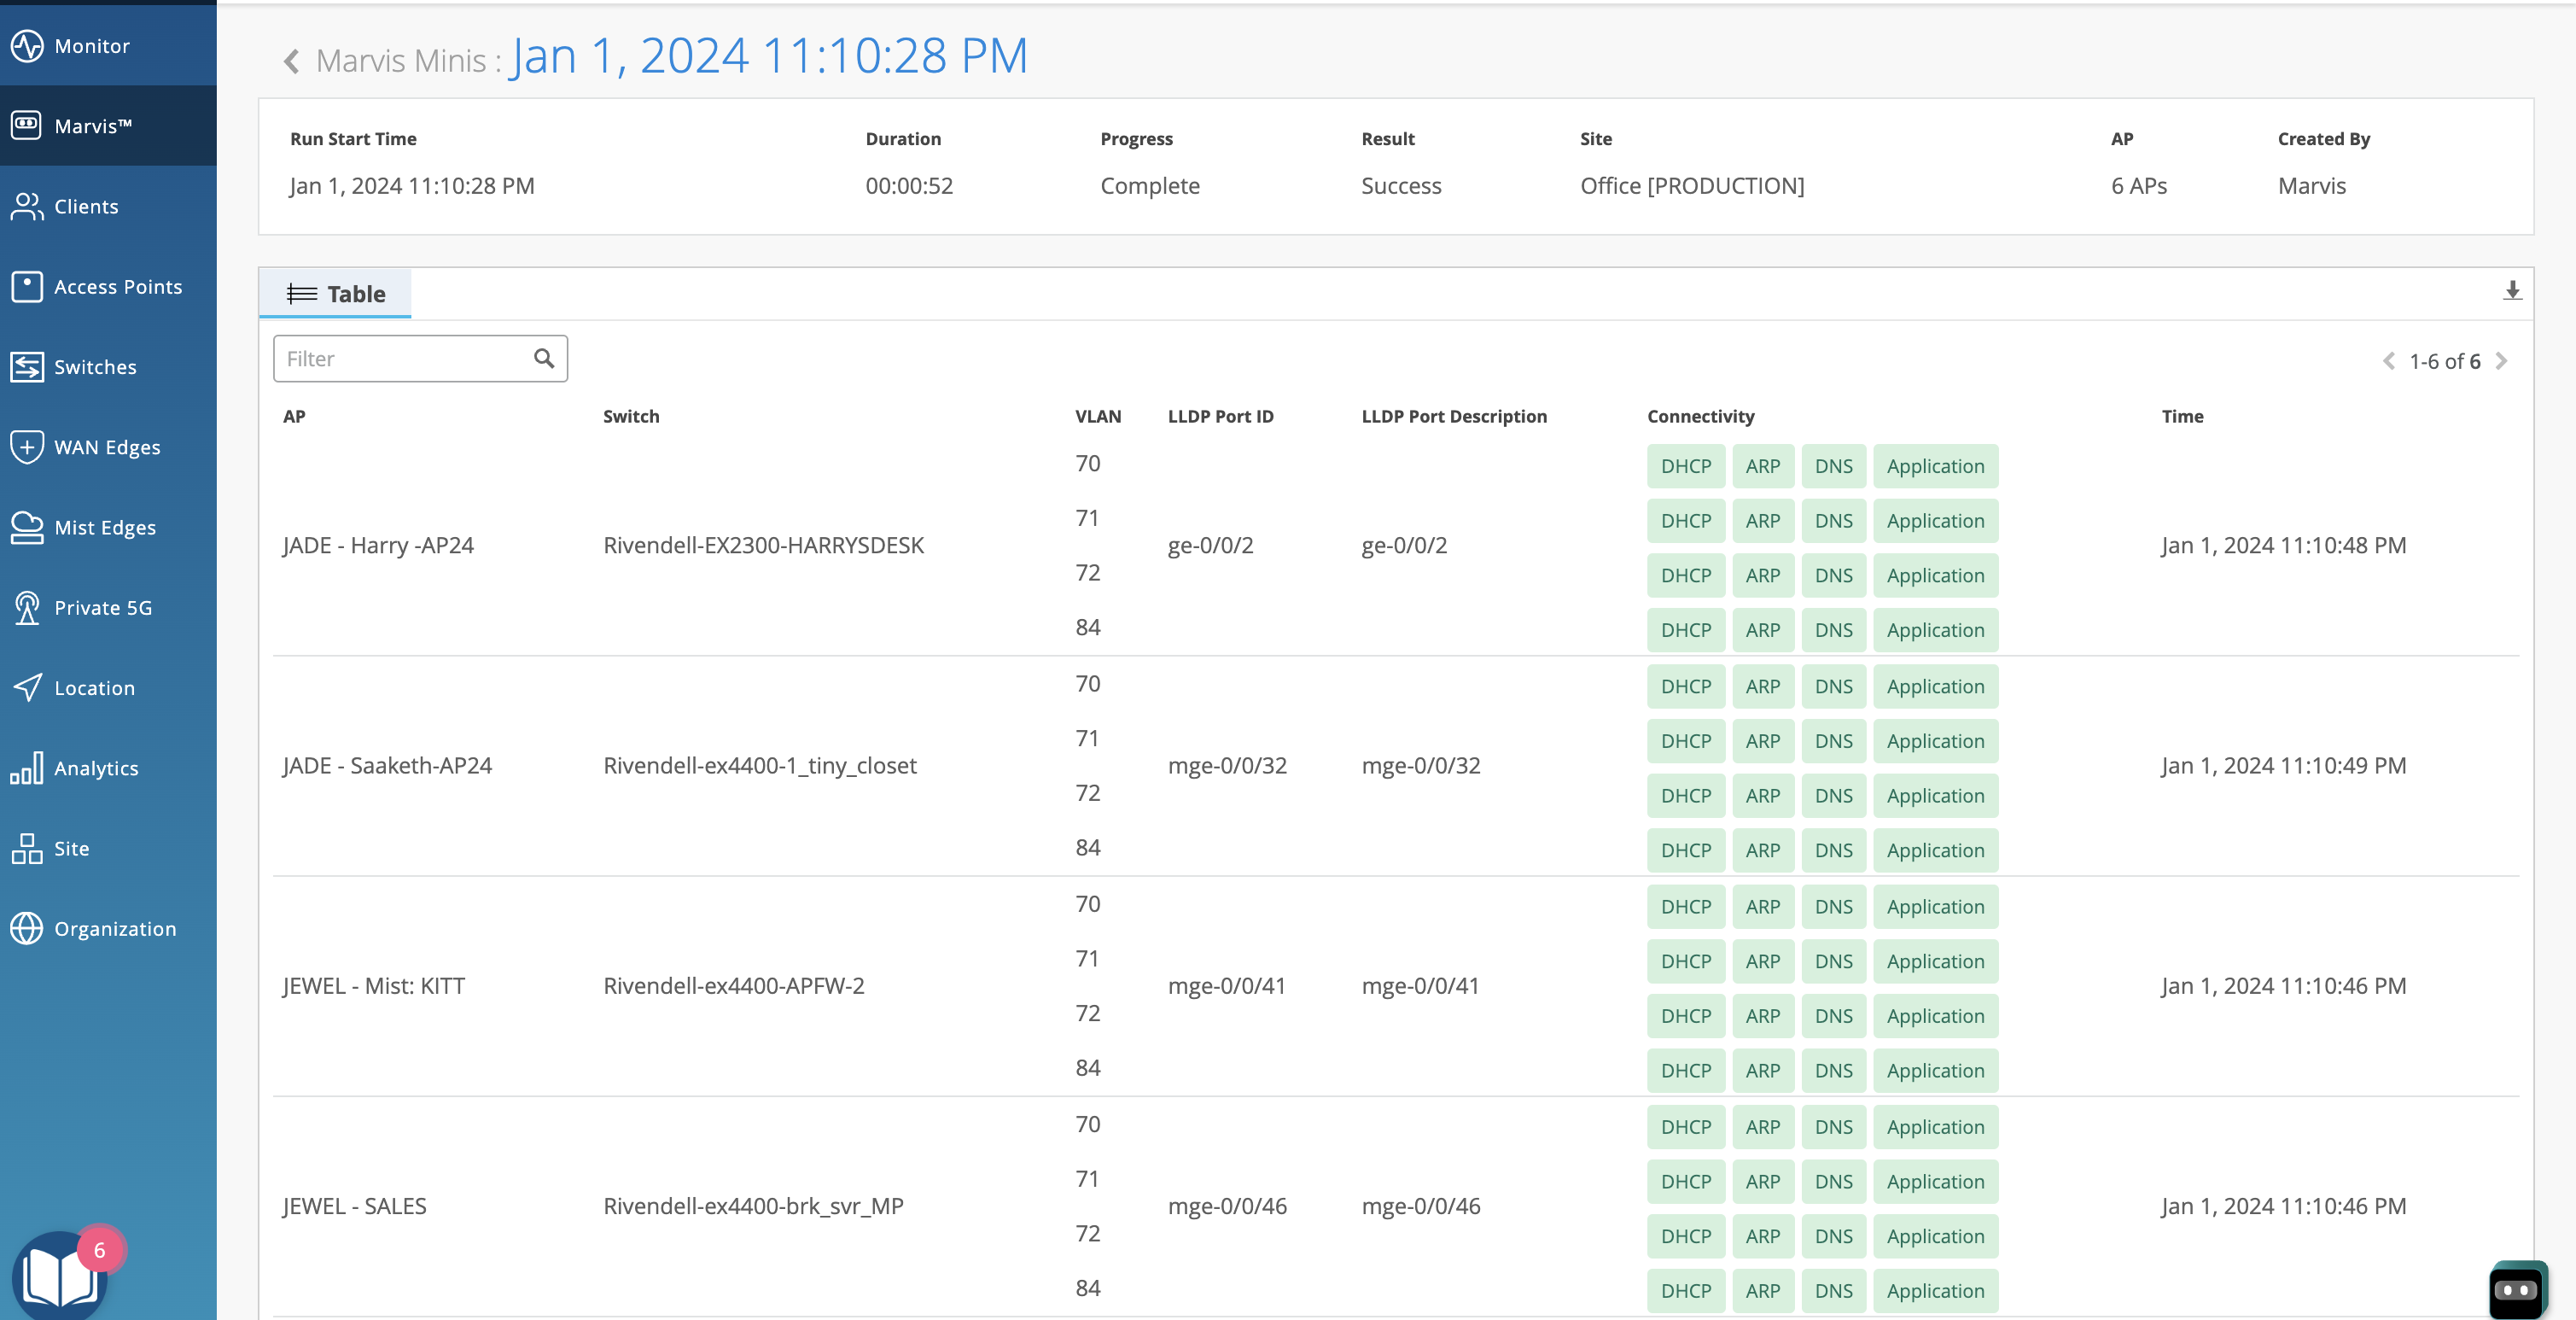The image size is (2576, 1320).
Task: Click the filter magnifying glass icon
Action: 543,358
